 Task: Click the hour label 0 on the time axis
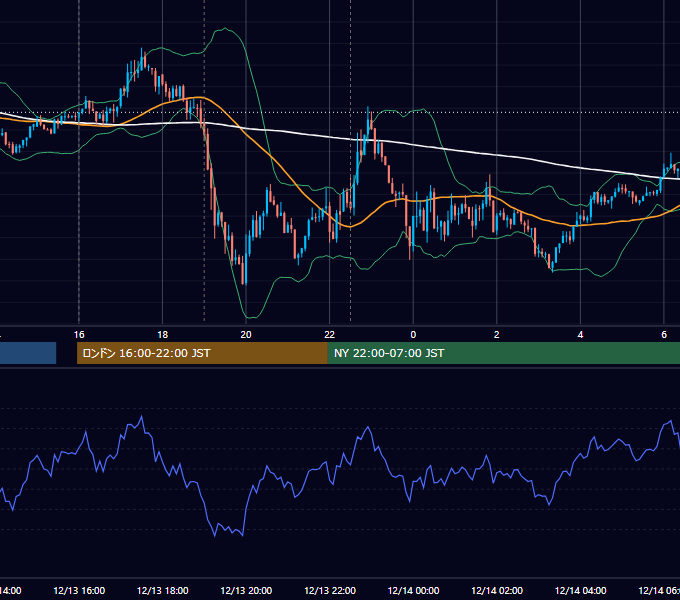point(413,335)
